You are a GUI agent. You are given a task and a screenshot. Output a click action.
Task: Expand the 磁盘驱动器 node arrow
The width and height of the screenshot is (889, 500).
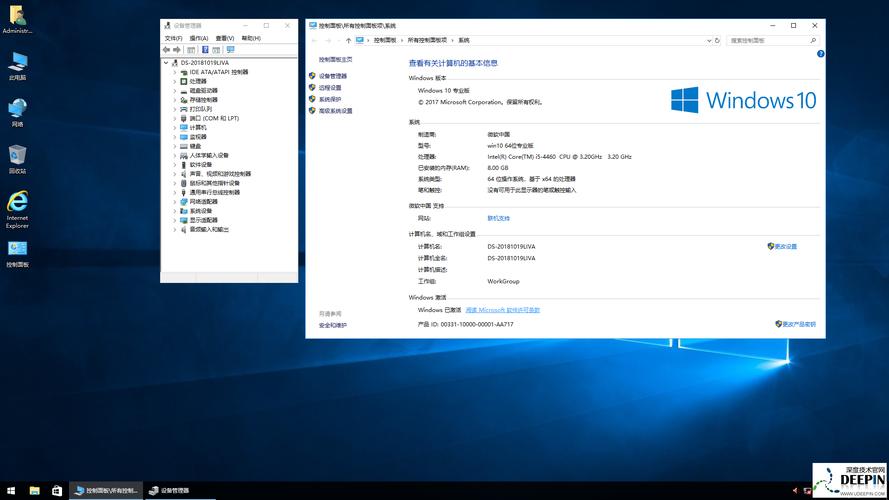(175, 91)
